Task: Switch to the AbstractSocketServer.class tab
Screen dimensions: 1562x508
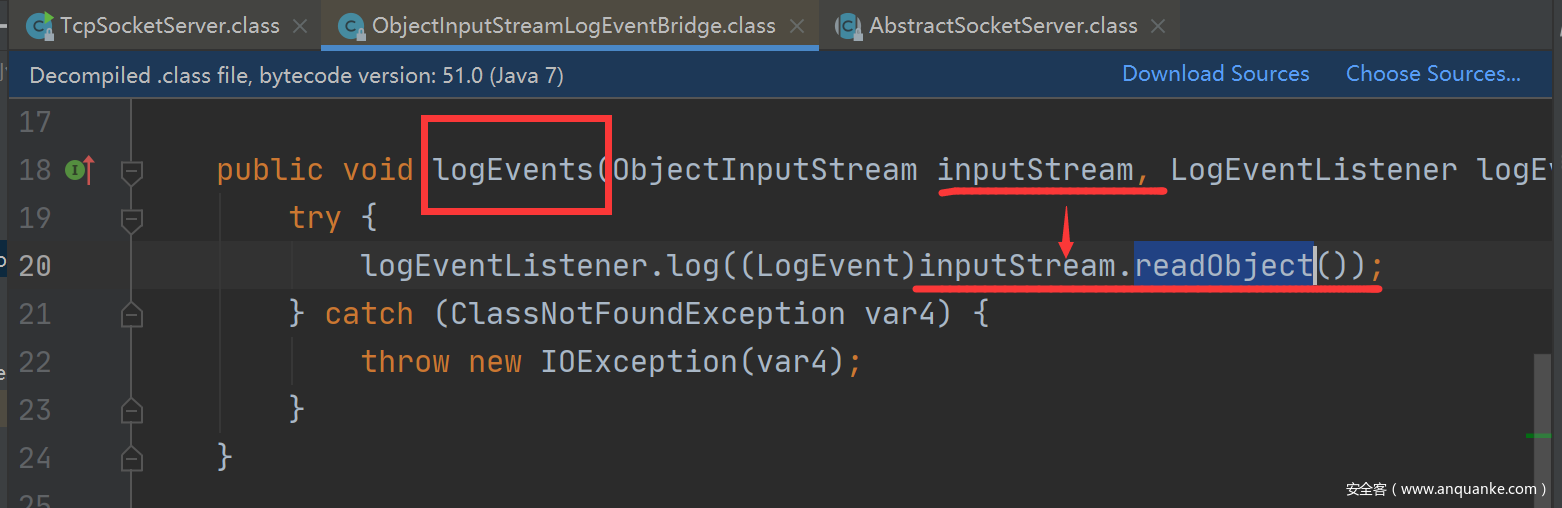Action: pos(1002,26)
